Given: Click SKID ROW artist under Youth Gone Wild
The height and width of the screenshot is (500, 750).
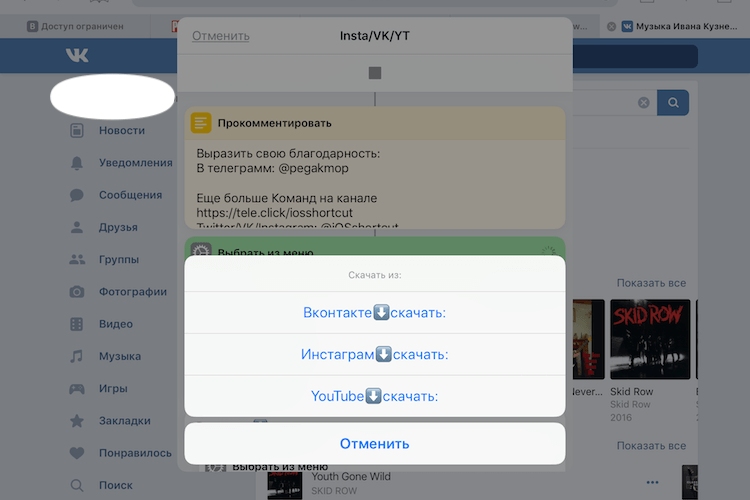Looking at the screenshot, I should click(x=334, y=491).
